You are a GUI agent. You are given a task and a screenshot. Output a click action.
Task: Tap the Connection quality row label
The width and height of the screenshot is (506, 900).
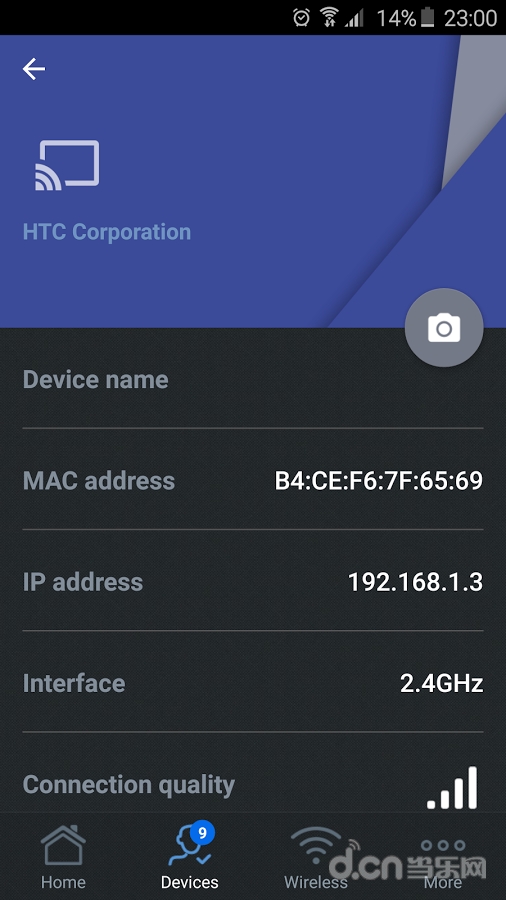pos(129,785)
